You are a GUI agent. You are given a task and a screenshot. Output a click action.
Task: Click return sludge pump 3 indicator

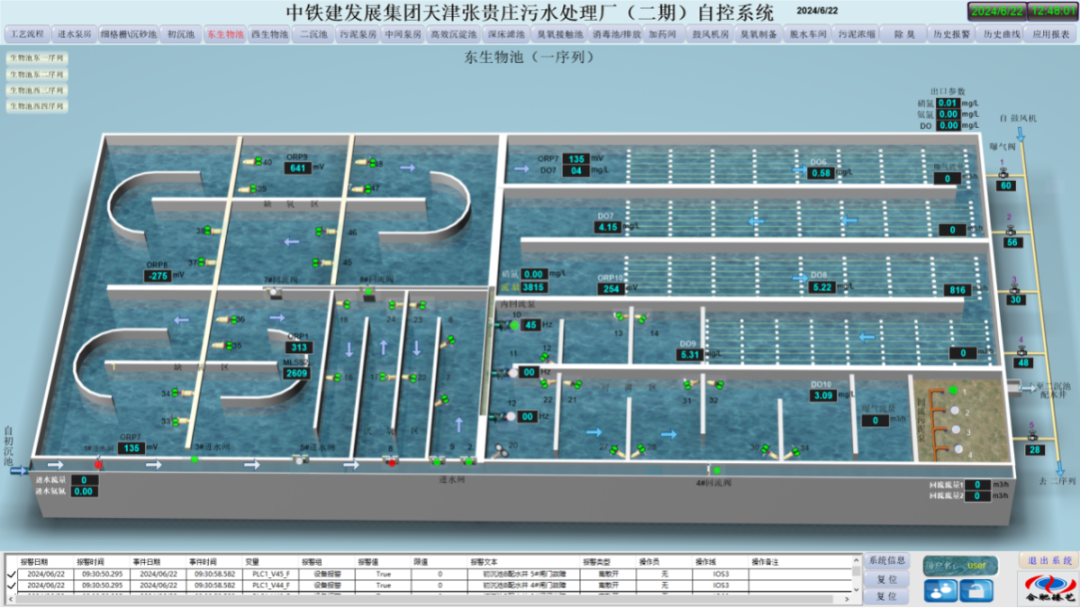(956, 430)
